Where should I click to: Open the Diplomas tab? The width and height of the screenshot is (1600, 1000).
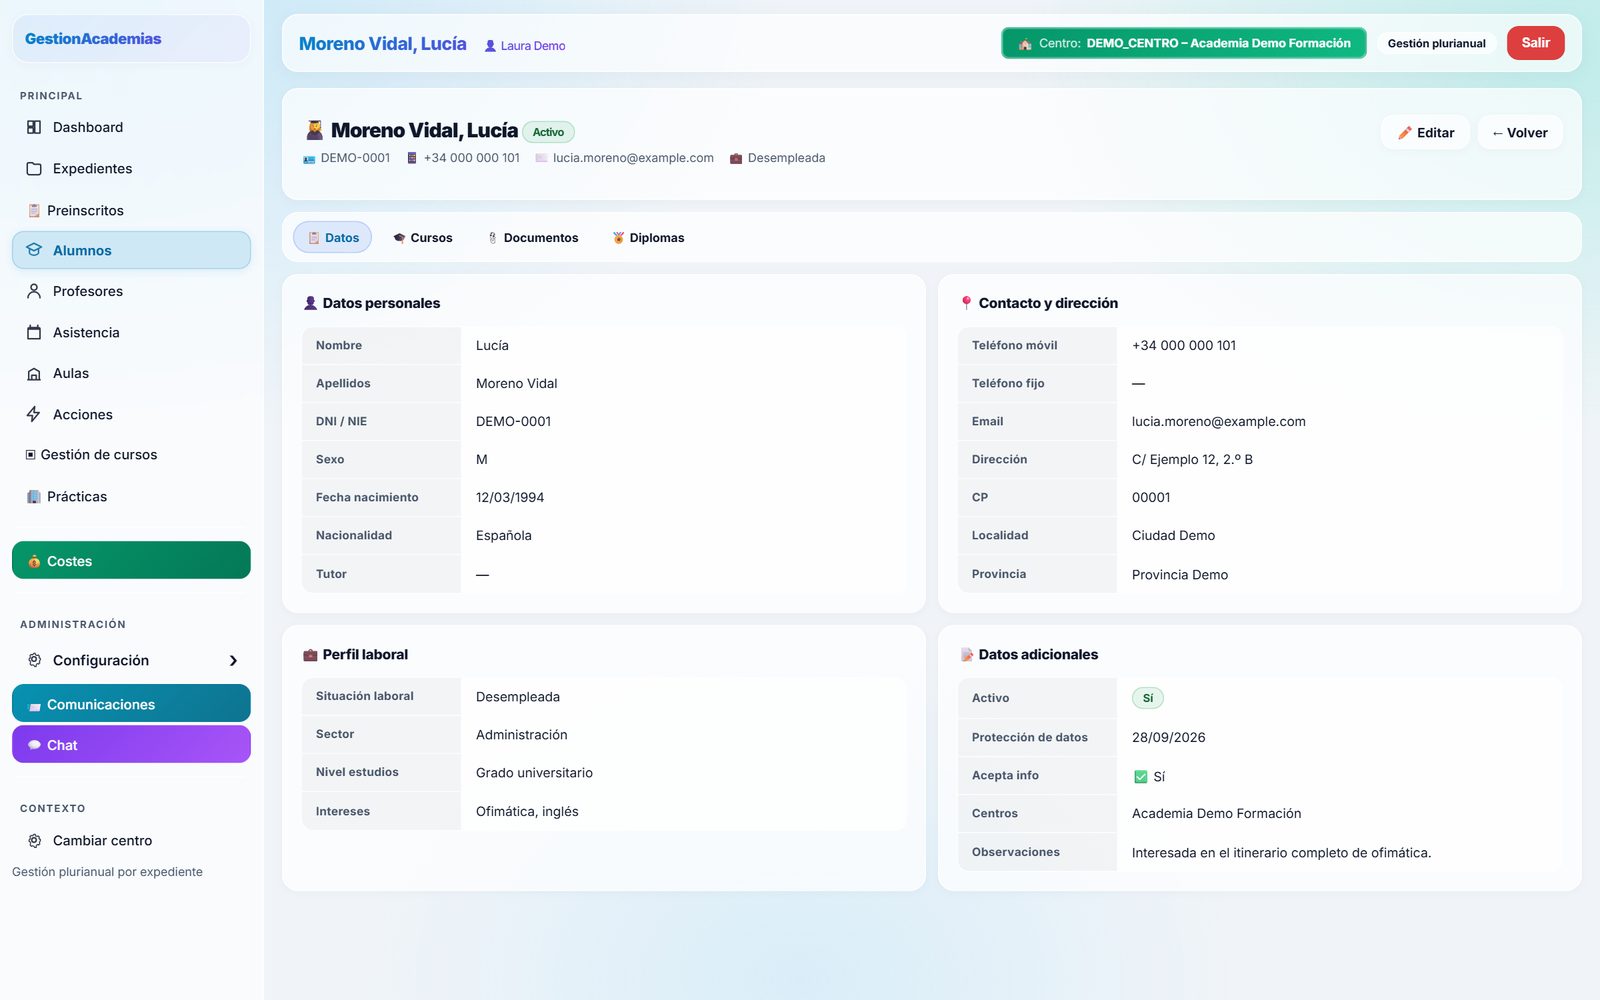tap(648, 237)
